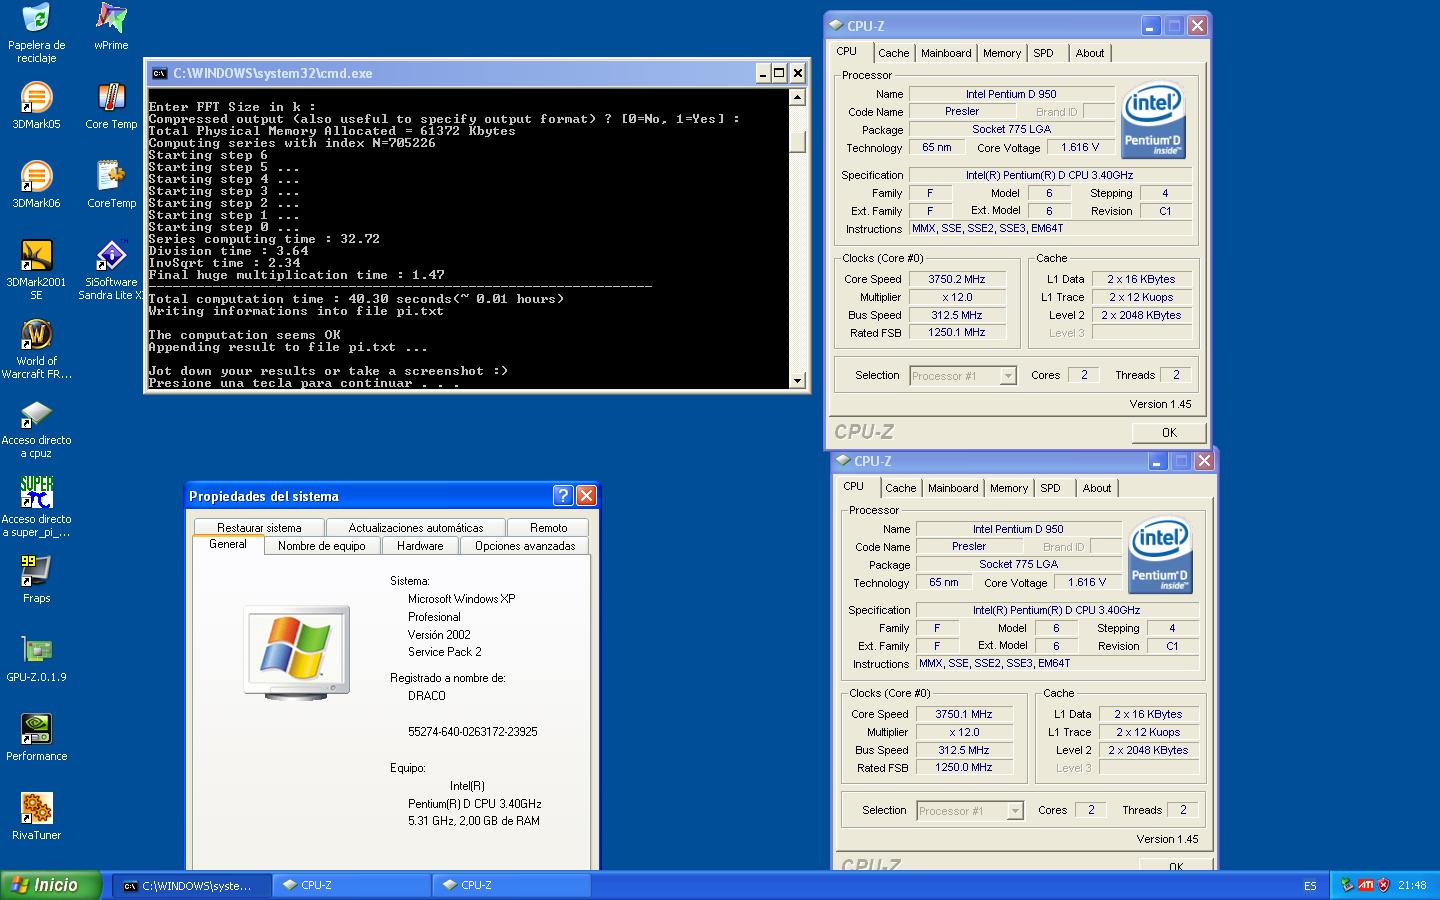The image size is (1440, 900).
Task: Click the Code Name Presler field in upper CPU-Z
Action: (x=962, y=111)
